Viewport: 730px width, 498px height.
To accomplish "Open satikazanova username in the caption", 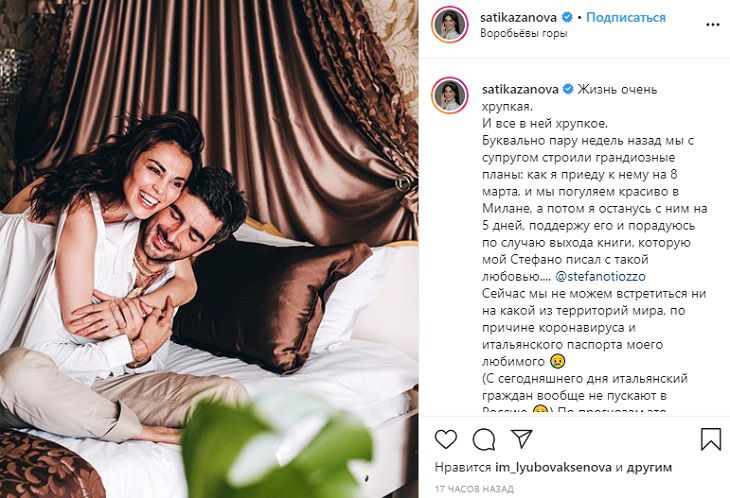I will click(520, 89).
